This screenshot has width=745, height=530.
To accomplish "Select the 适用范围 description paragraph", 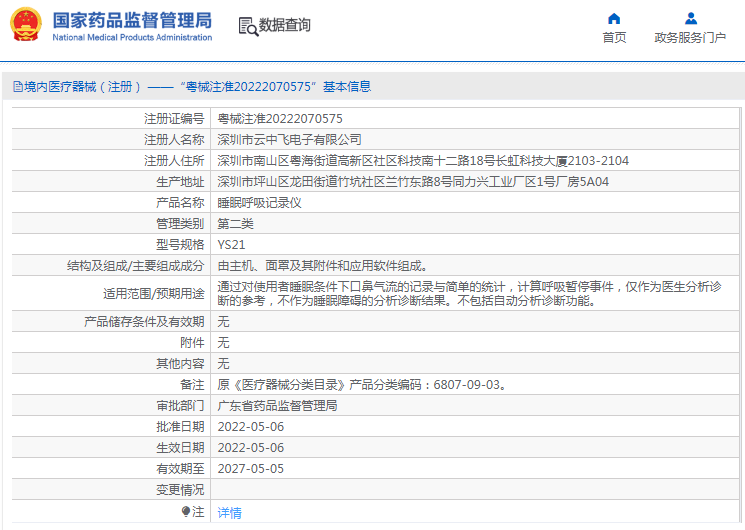I will pyautogui.click(x=469, y=293).
